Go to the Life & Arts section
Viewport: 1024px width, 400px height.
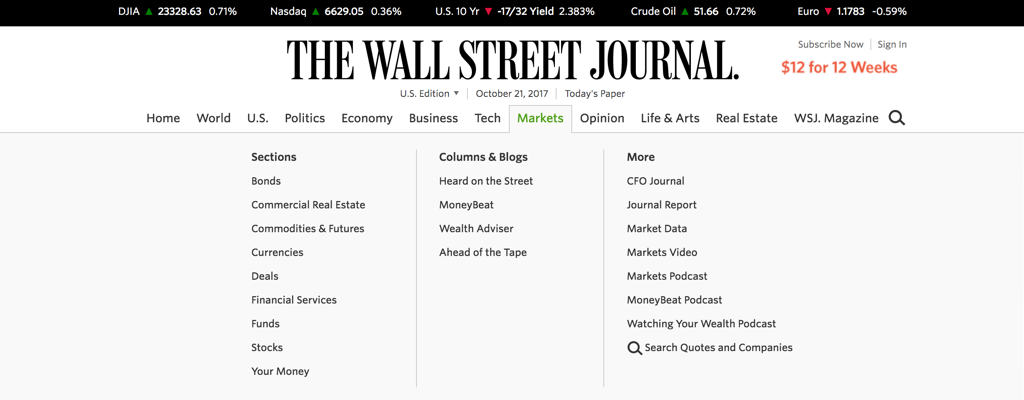670,118
